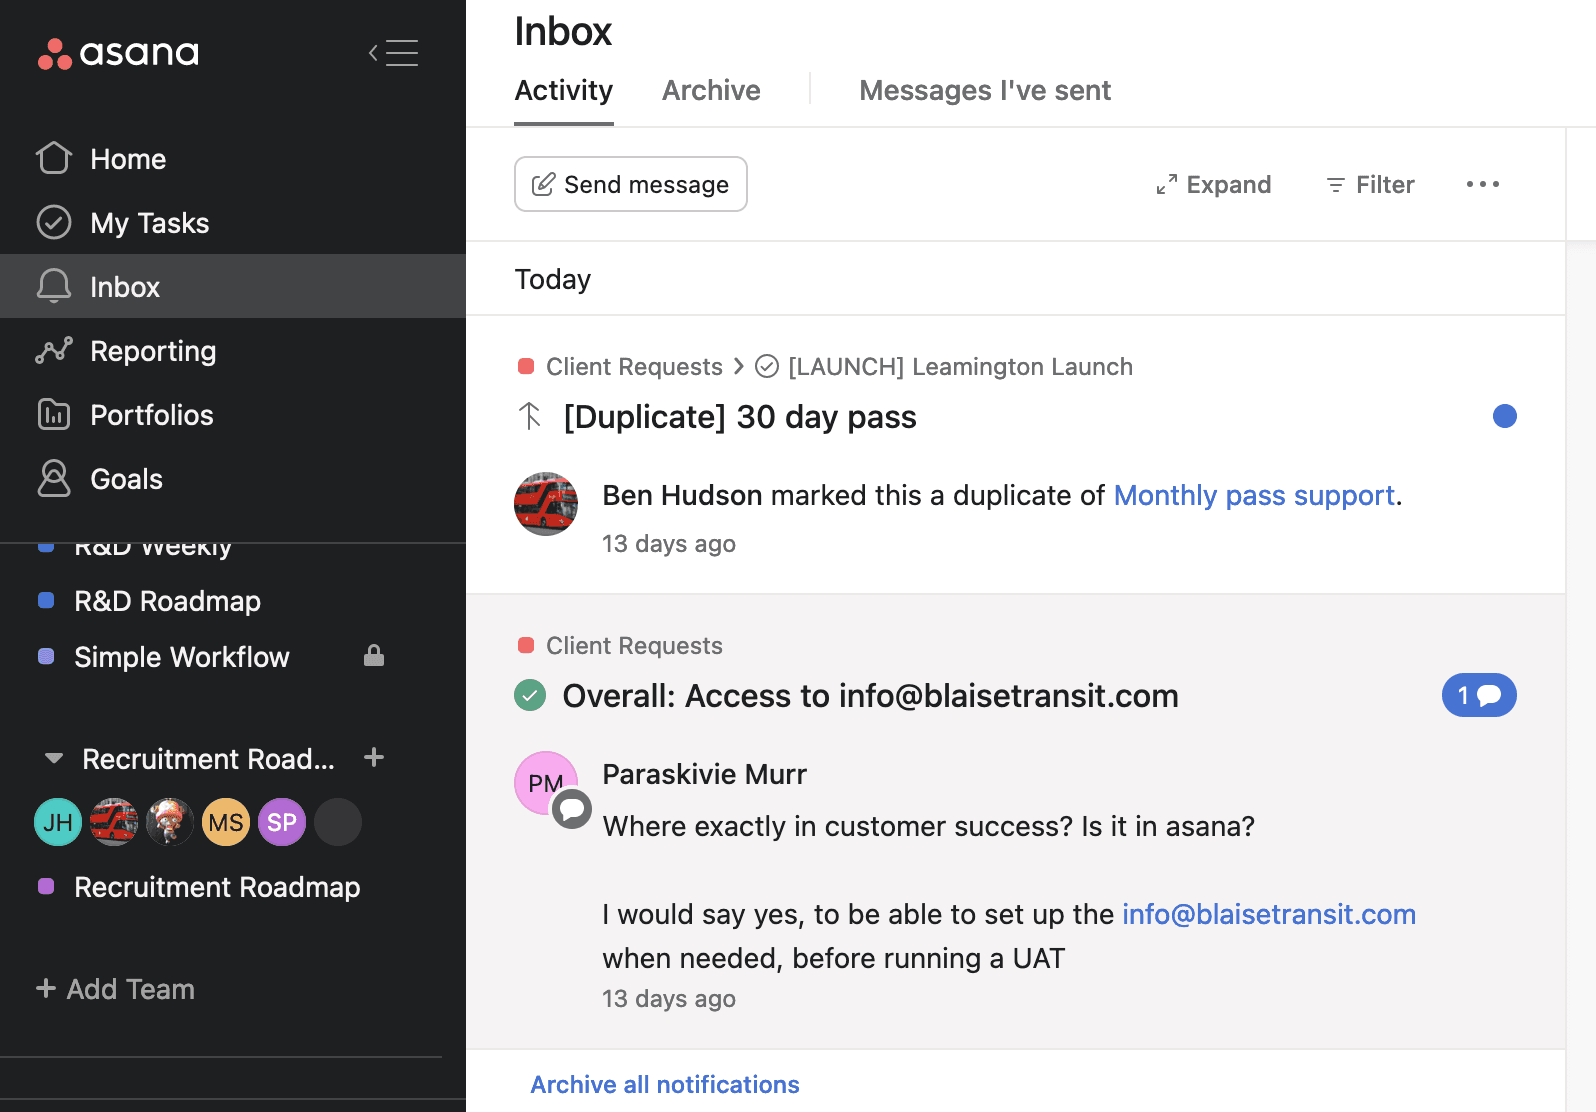Screen dimensions: 1596x1112
Task: Click the Inbox bell icon
Action: tap(54, 286)
